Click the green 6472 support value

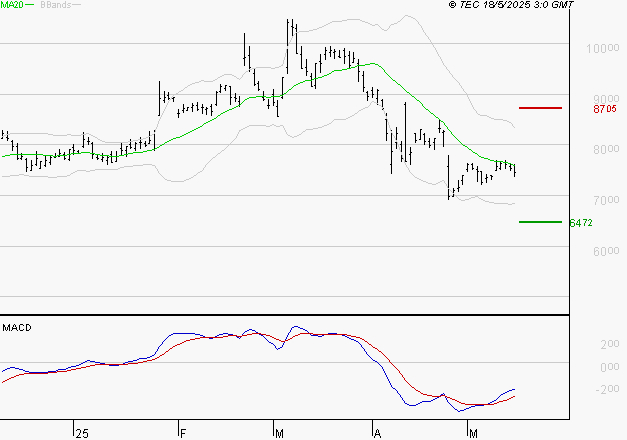pos(581,223)
